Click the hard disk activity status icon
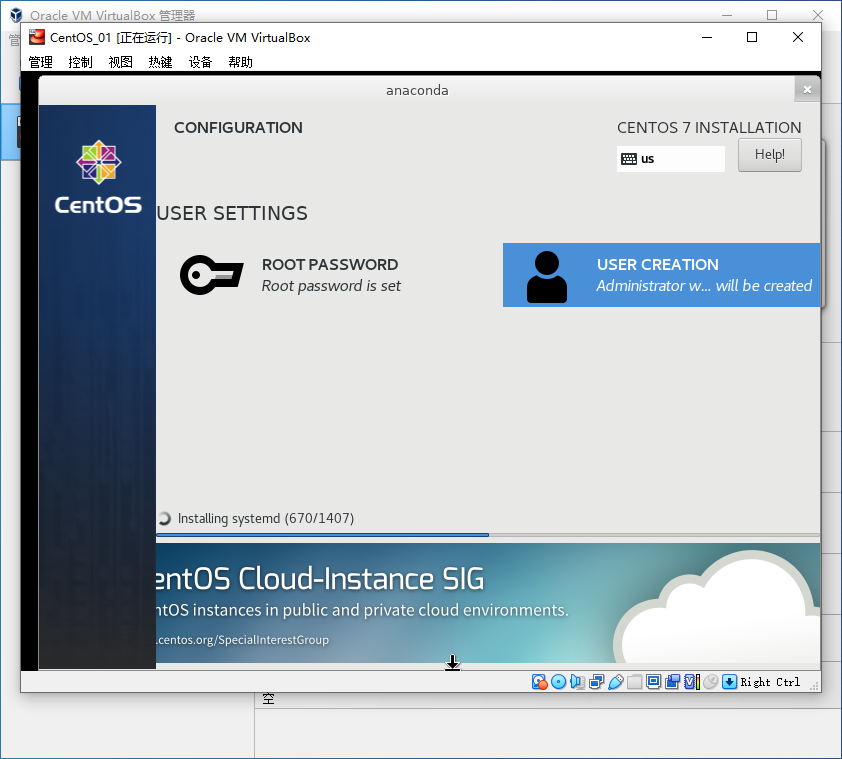Image resolution: width=842 pixels, height=759 pixels. point(539,682)
